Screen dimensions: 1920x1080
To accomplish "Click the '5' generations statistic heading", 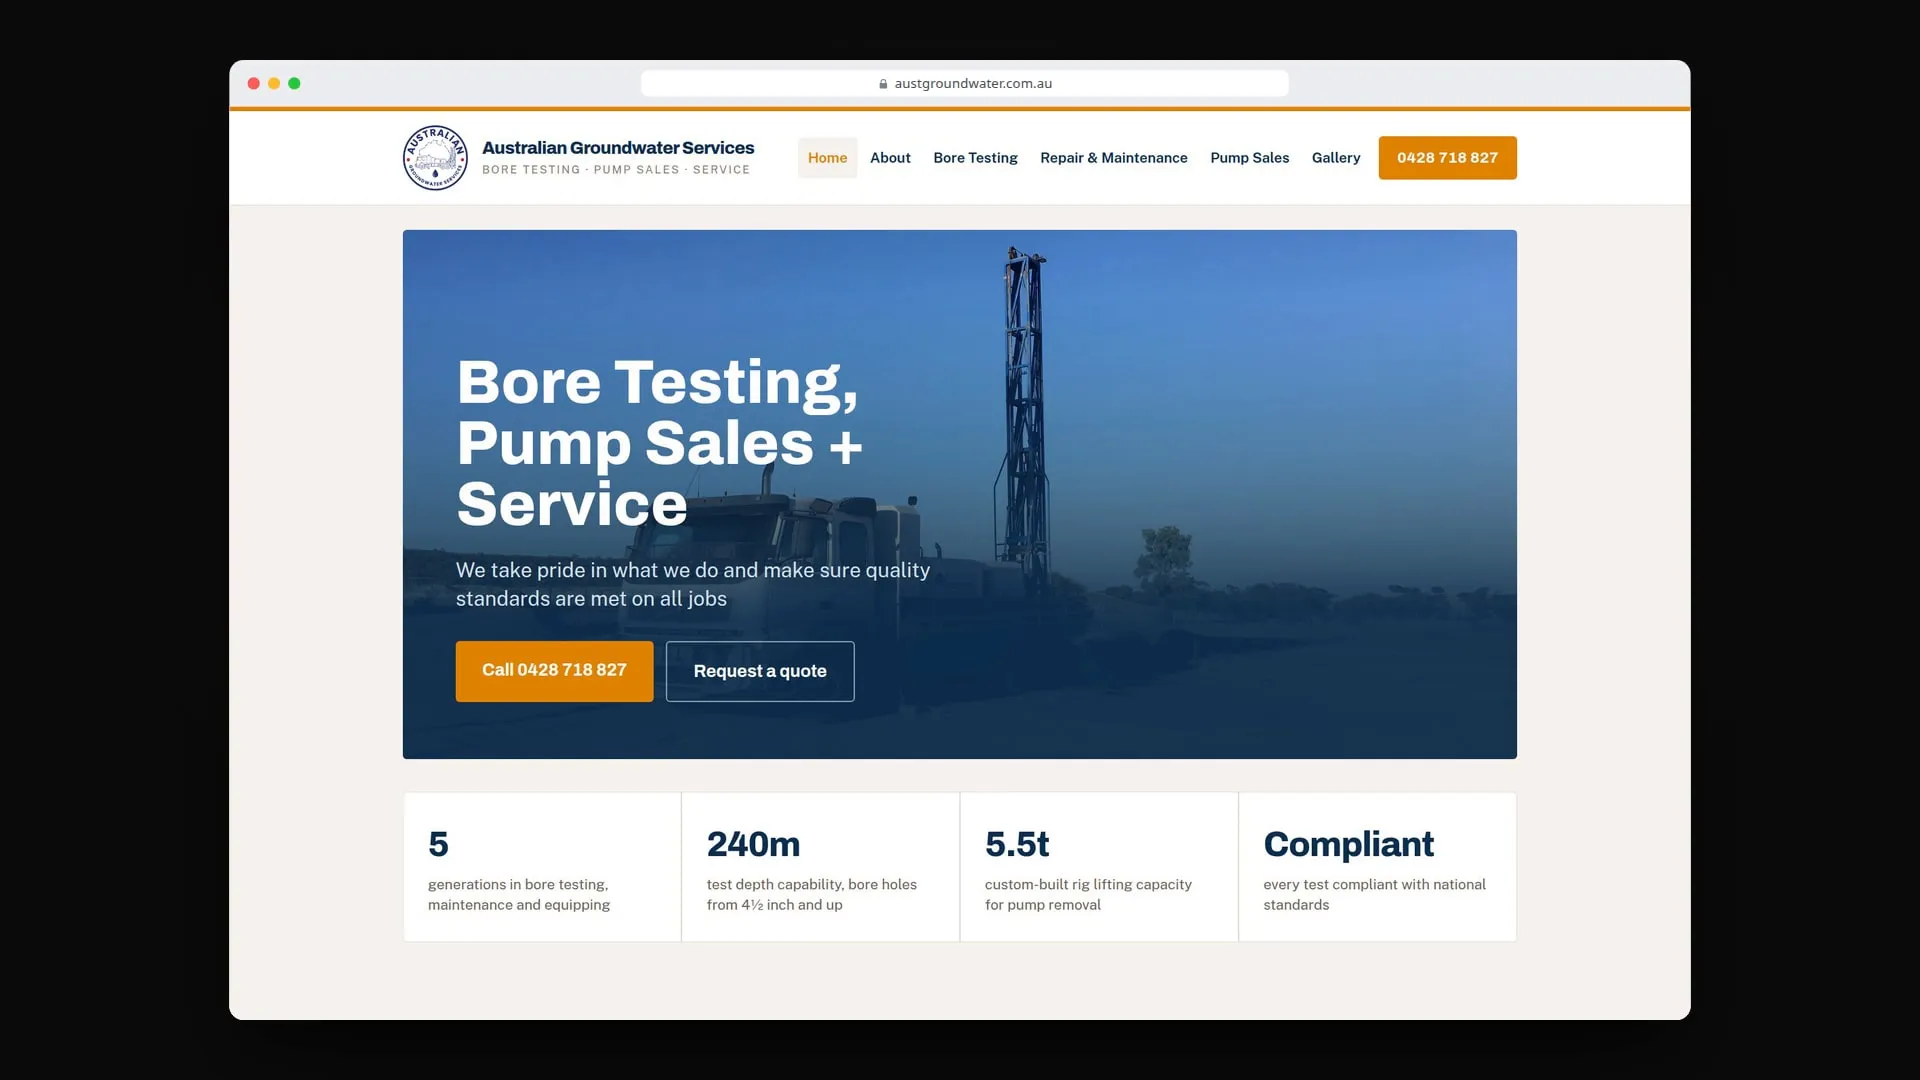I will click(438, 844).
